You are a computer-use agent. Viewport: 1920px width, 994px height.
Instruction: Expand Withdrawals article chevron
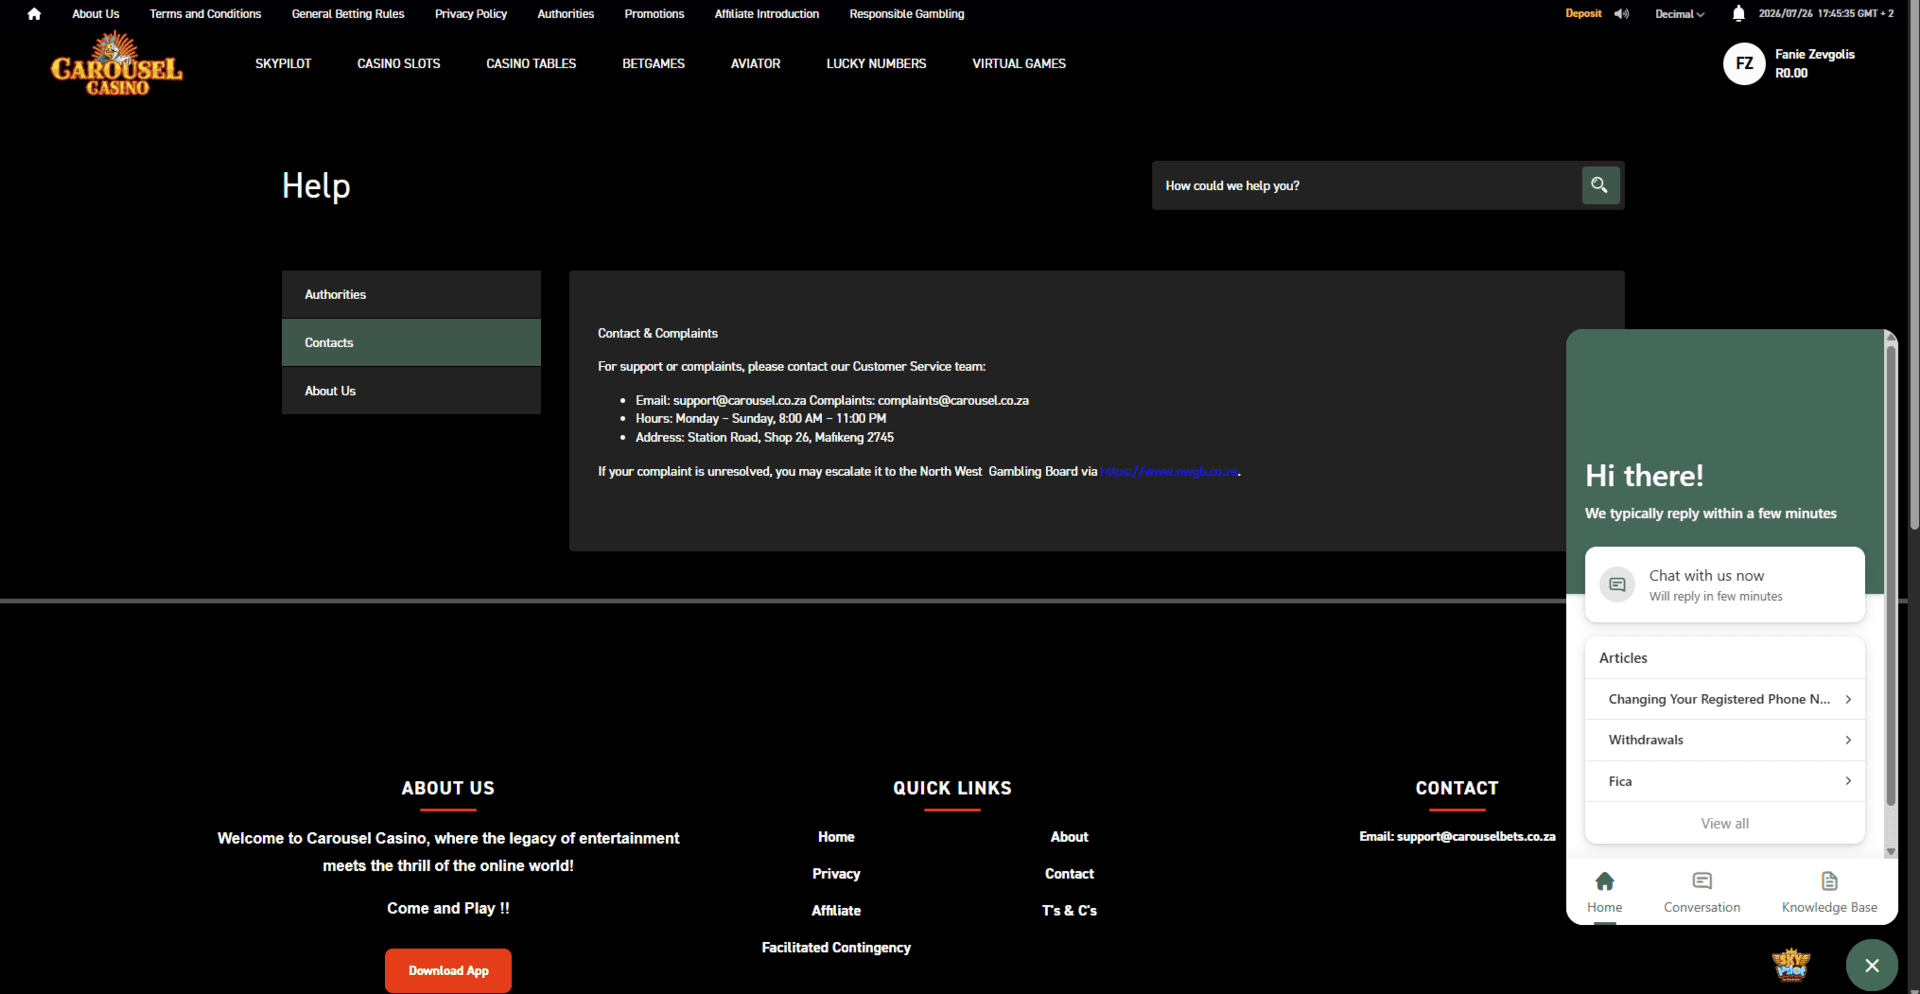tap(1848, 740)
